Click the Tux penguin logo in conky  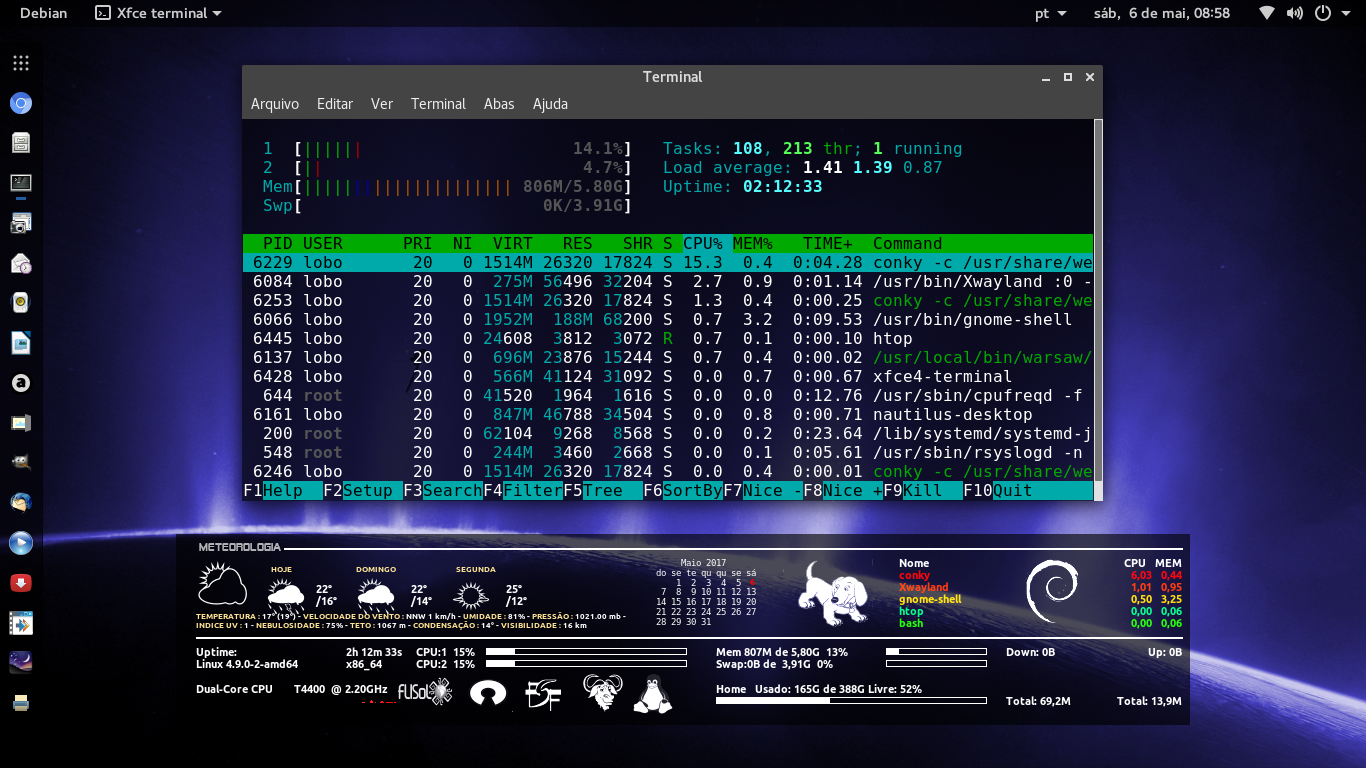[x=653, y=692]
